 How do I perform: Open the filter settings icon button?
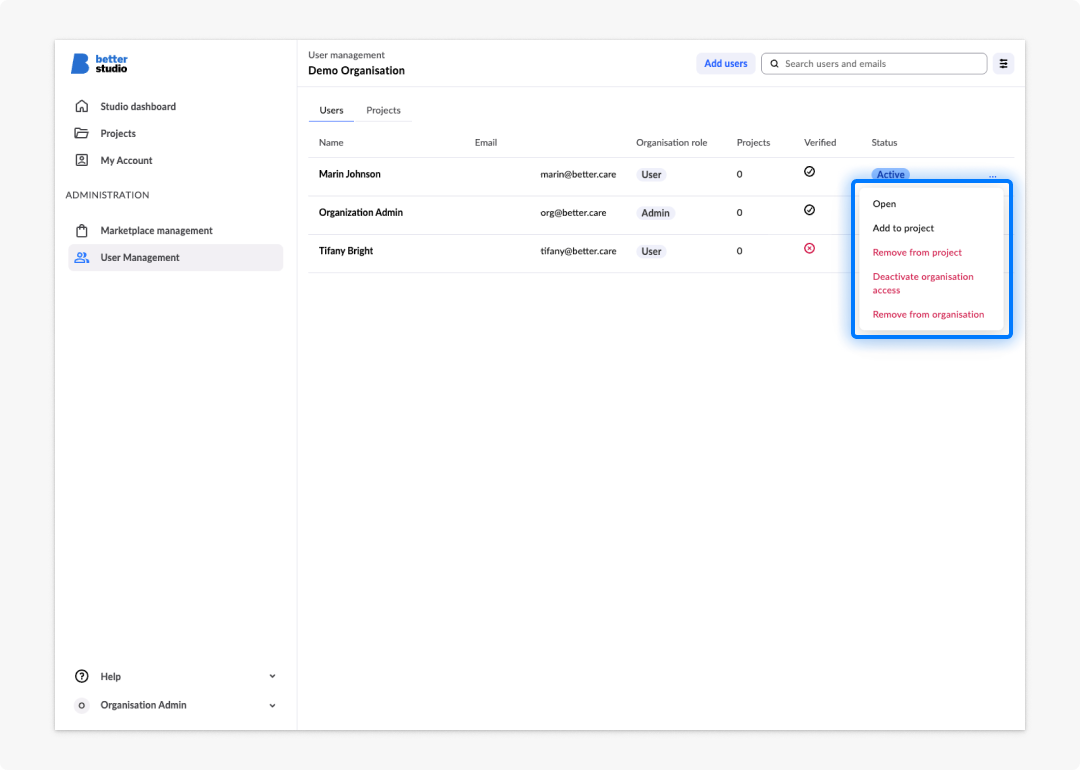[1004, 63]
